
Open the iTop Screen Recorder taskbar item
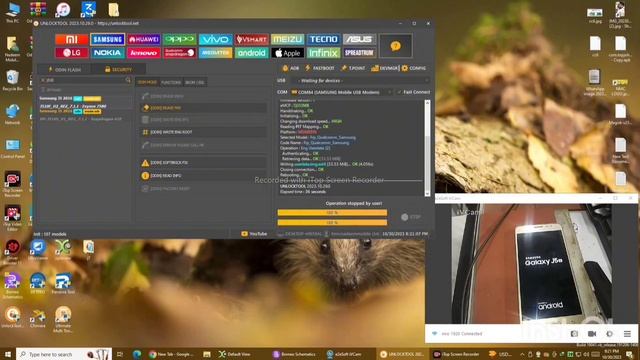click(x=456, y=354)
